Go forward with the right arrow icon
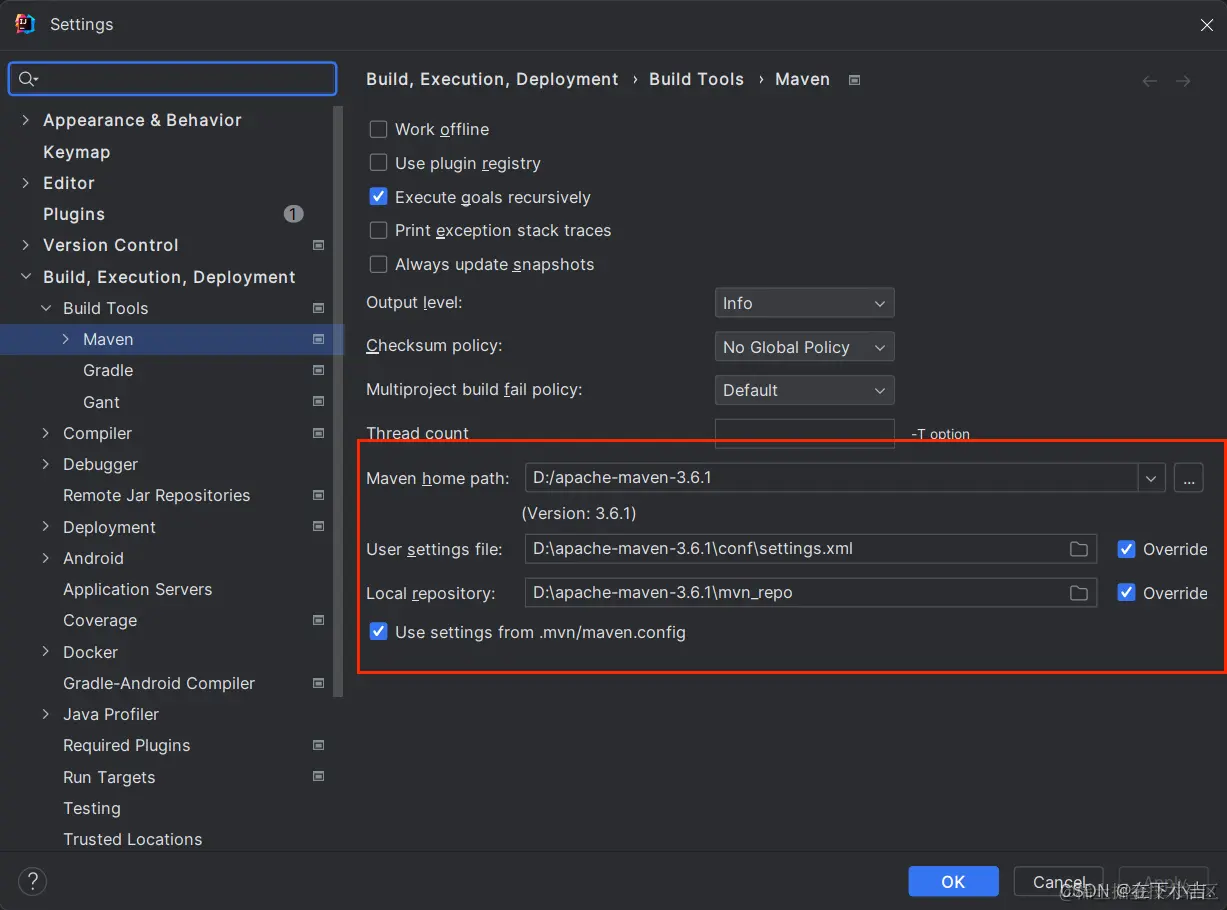 (1183, 81)
